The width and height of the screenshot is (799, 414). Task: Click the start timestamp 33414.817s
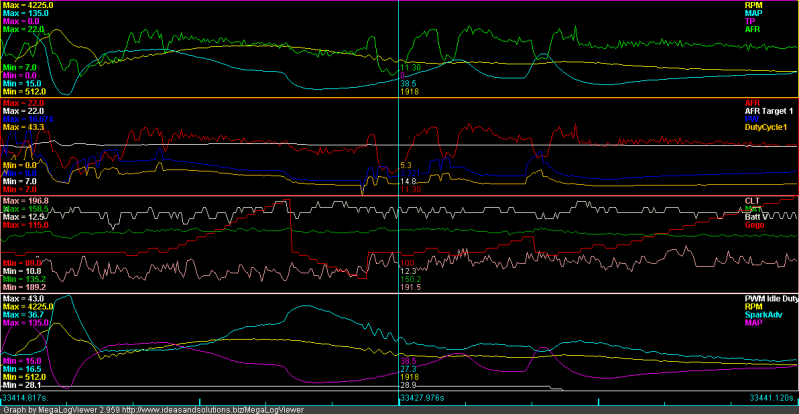point(23,397)
